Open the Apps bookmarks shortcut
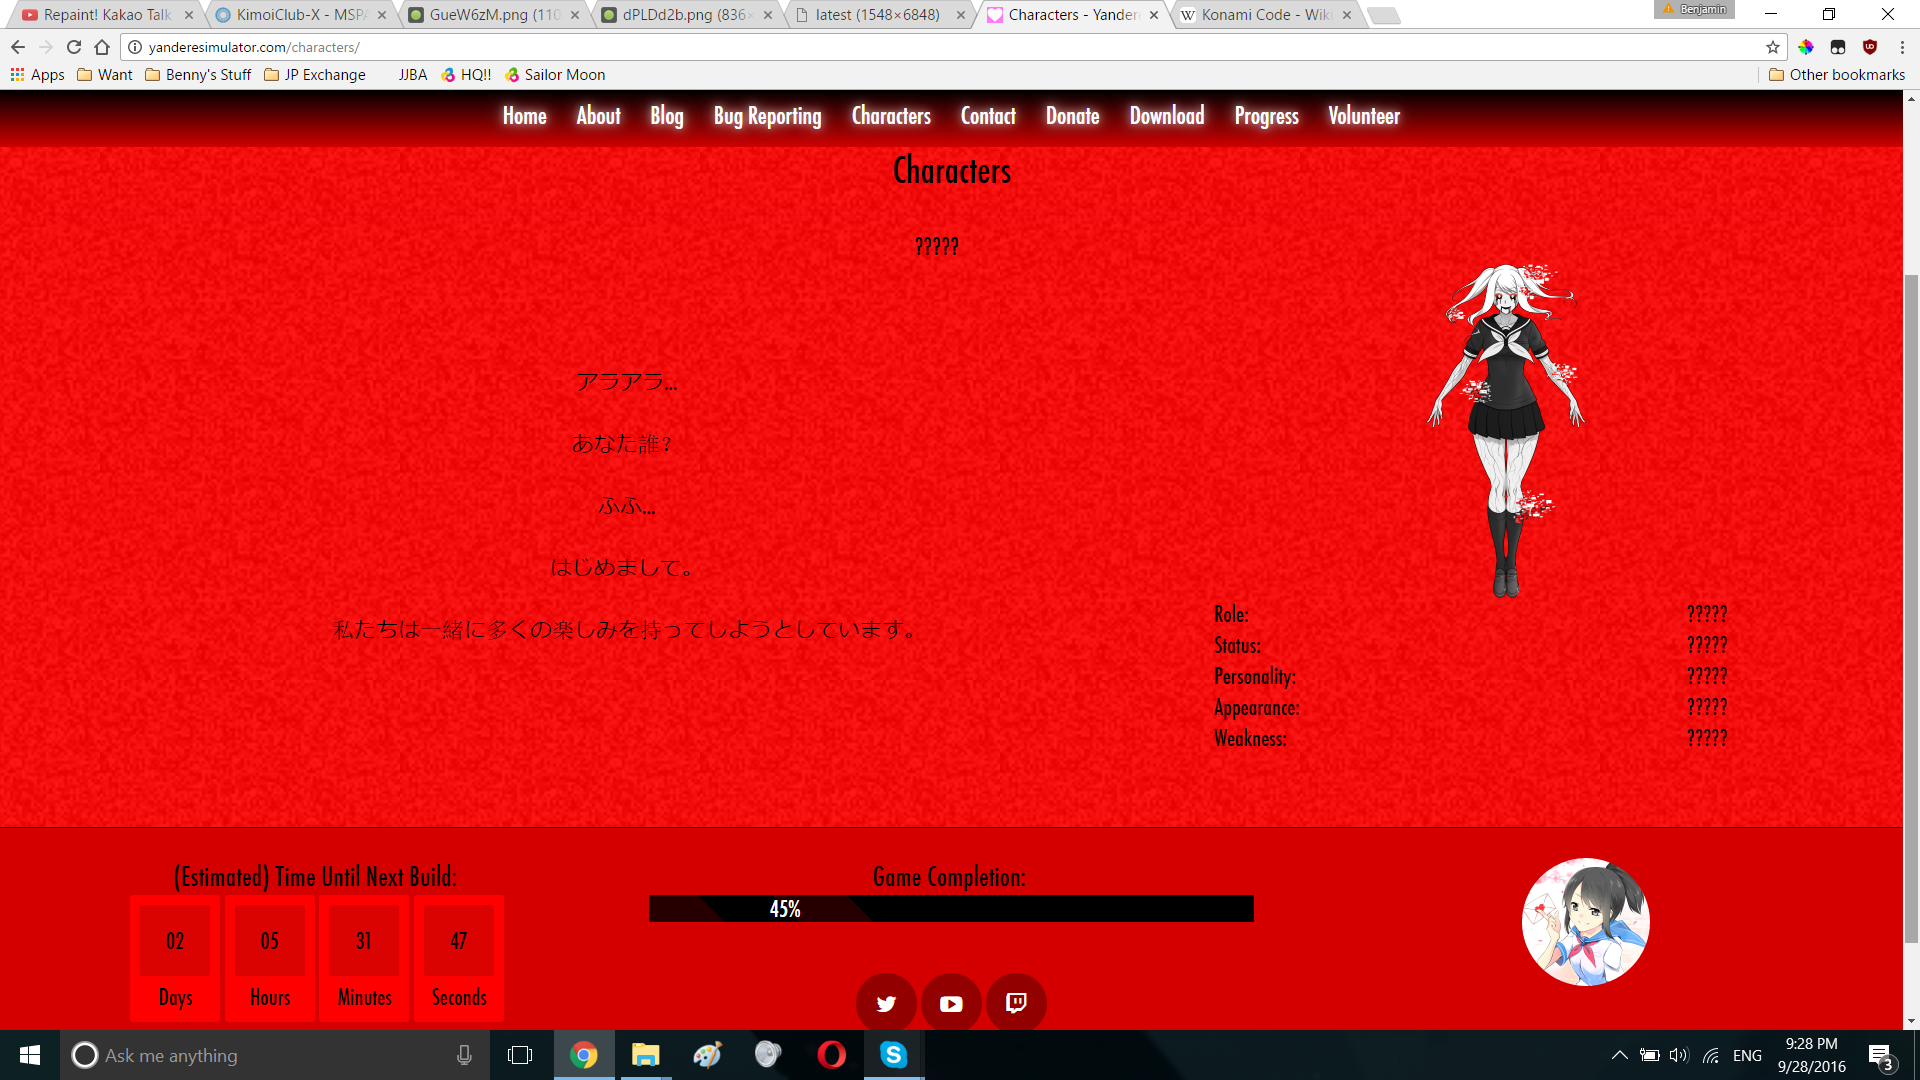This screenshot has width=1920, height=1080. pyautogui.click(x=37, y=75)
